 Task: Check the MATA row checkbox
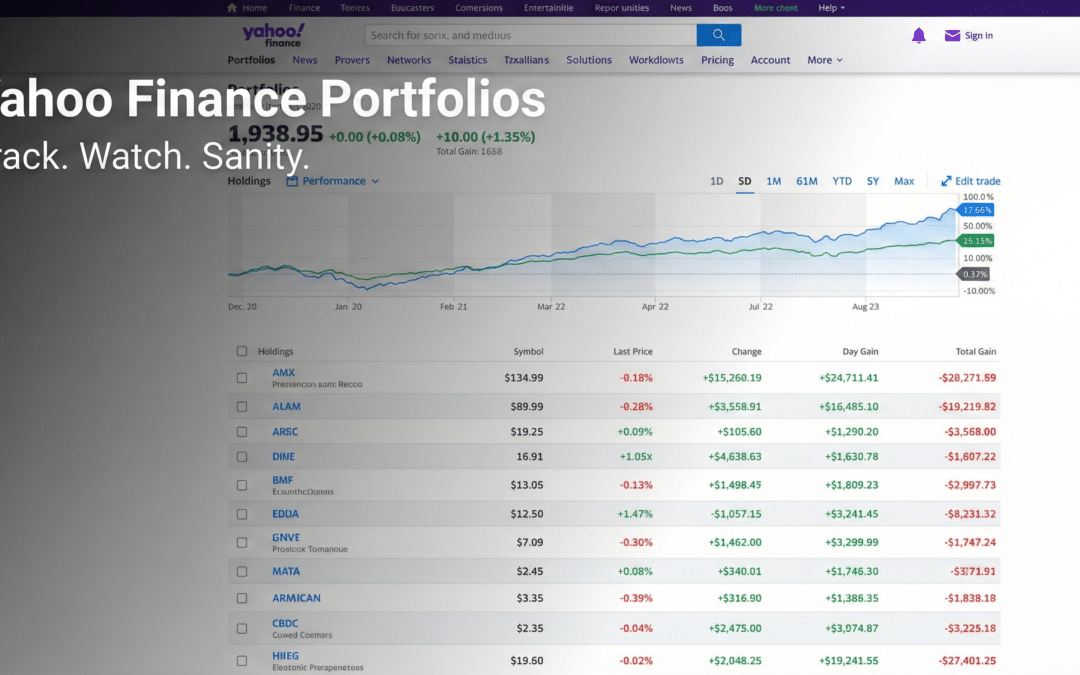tap(242, 572)
